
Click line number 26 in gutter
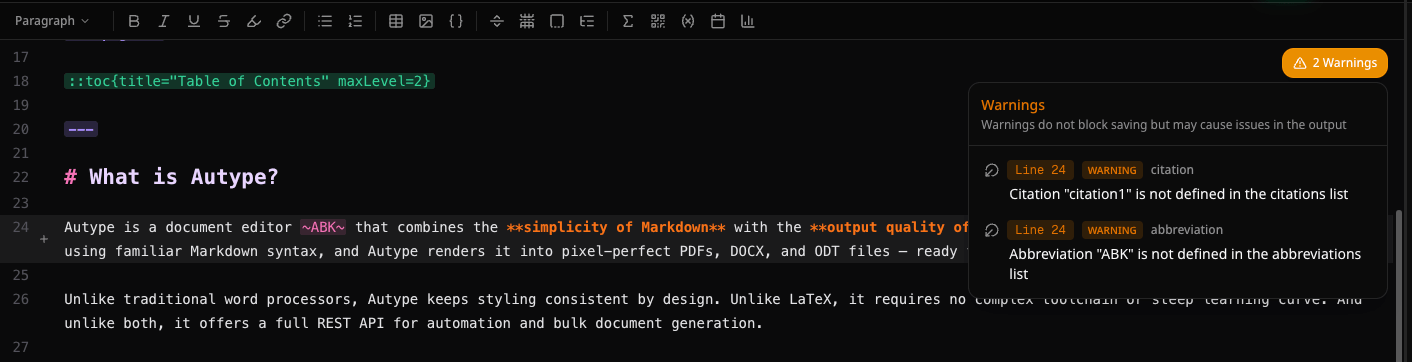coord(22,299)
